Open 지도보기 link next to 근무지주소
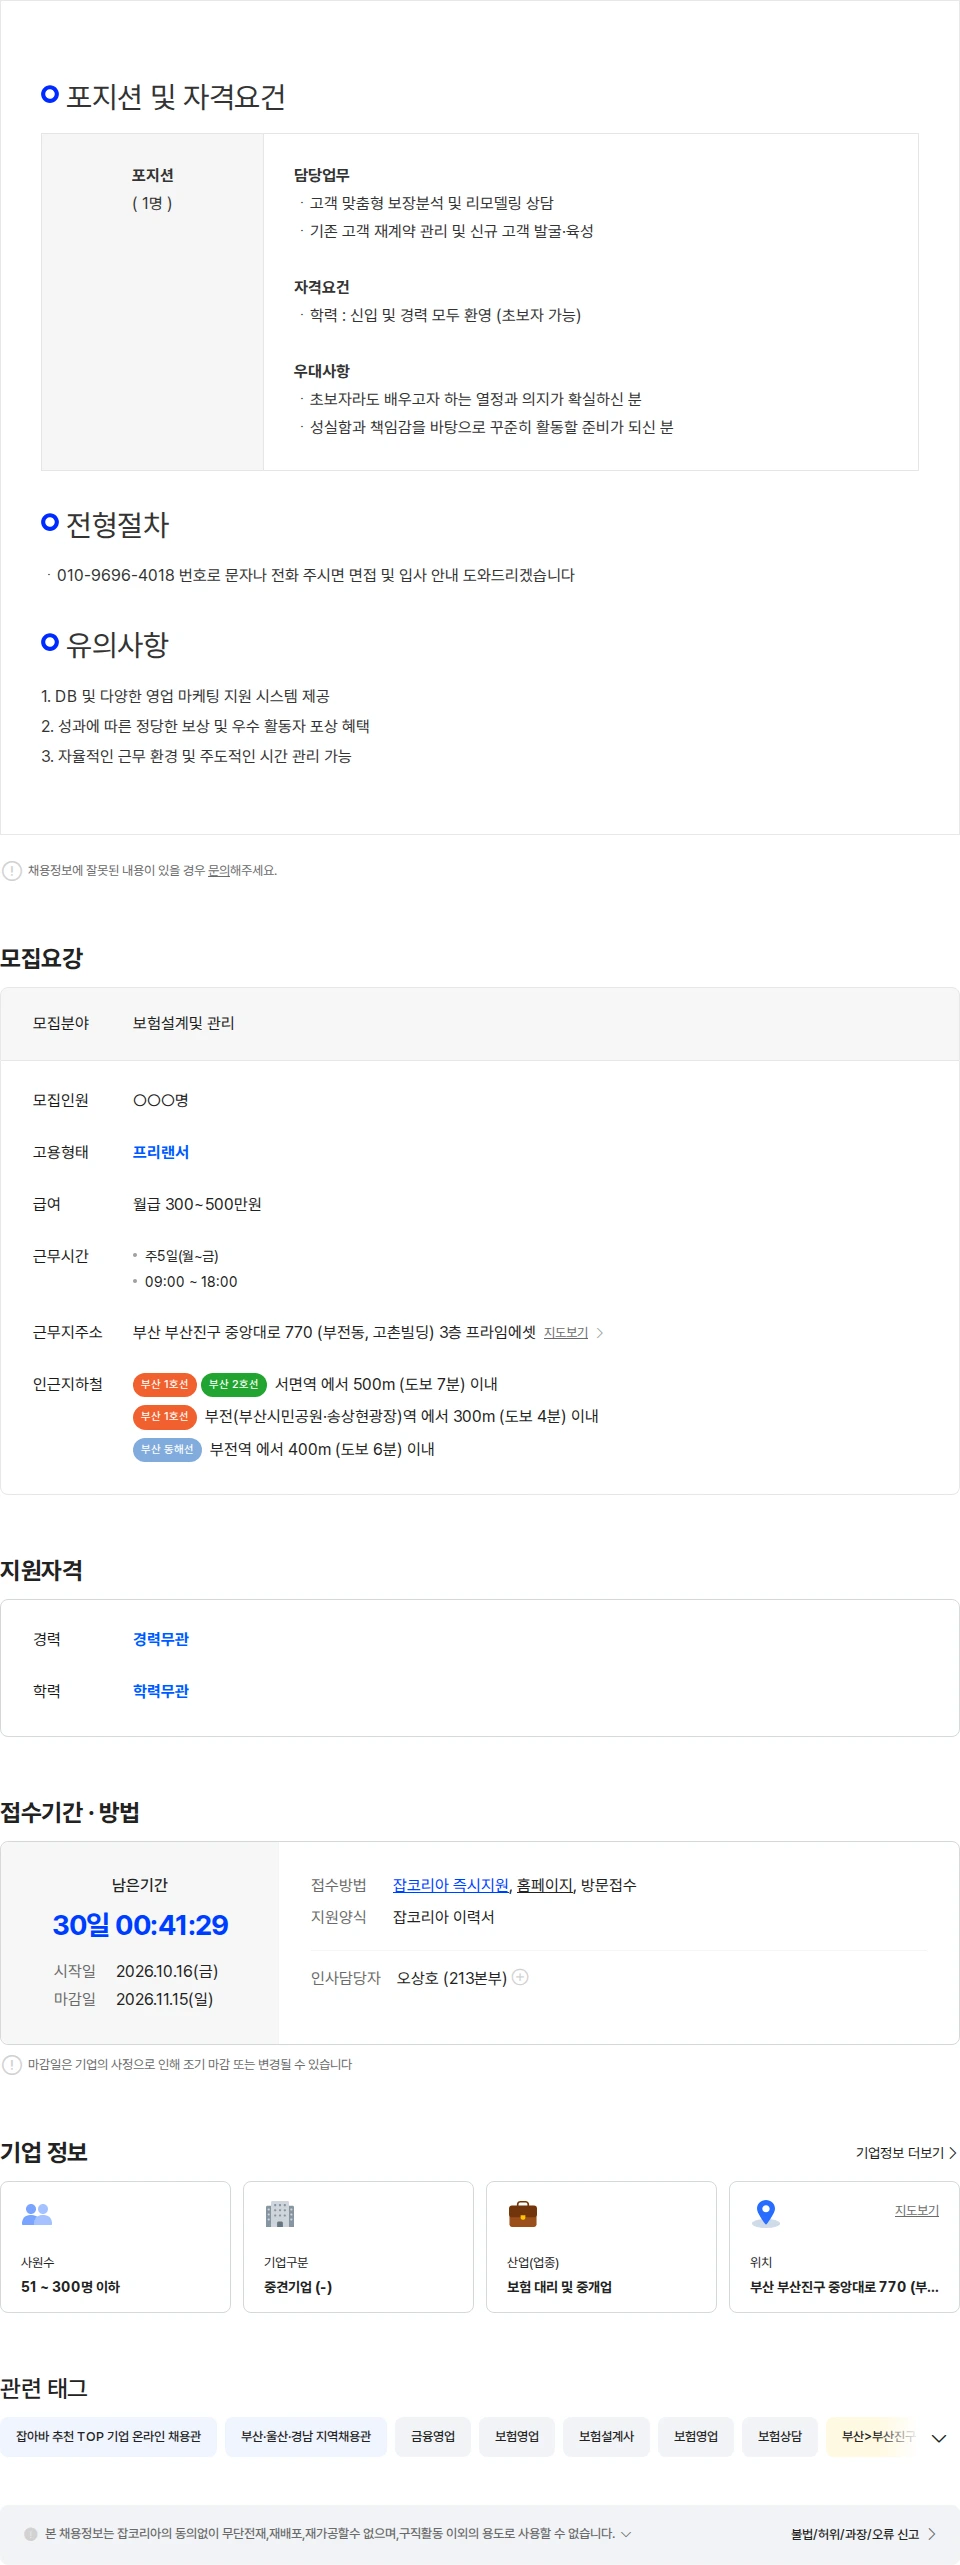The height and width of the screenshot is (2565, 960). [x=566, y=1333]
